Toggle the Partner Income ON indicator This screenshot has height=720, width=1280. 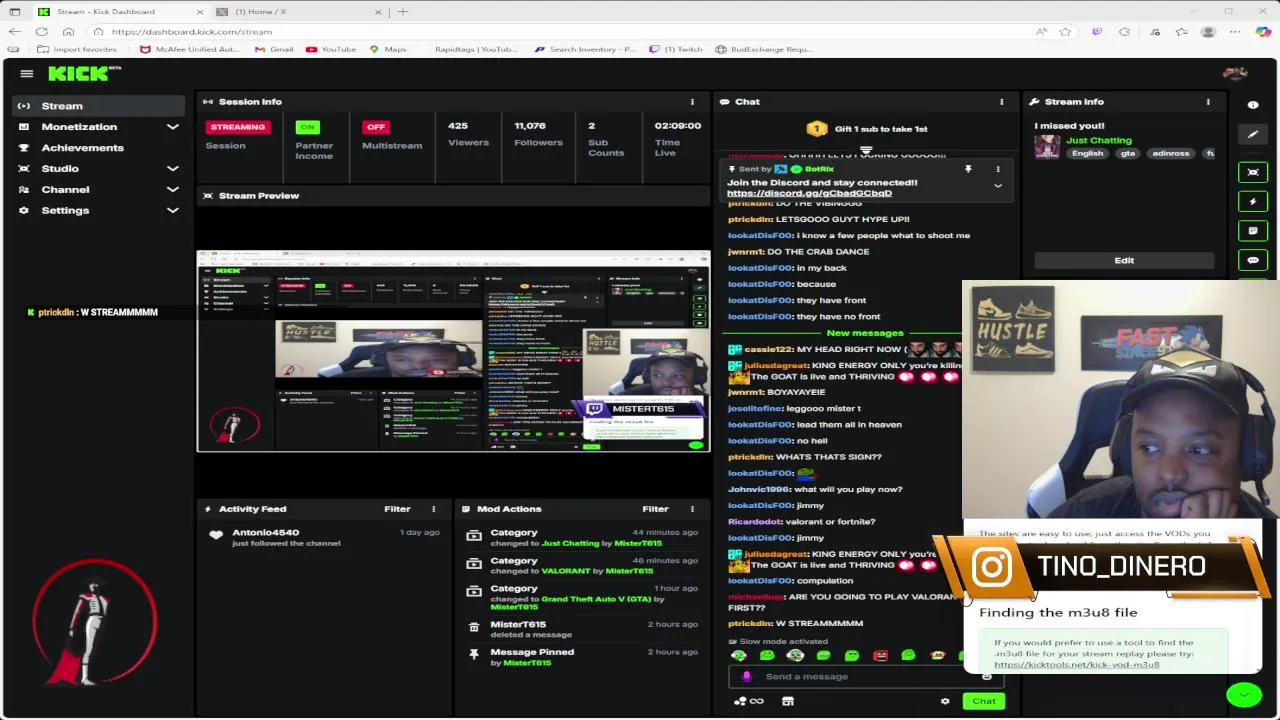click(307, 127)
